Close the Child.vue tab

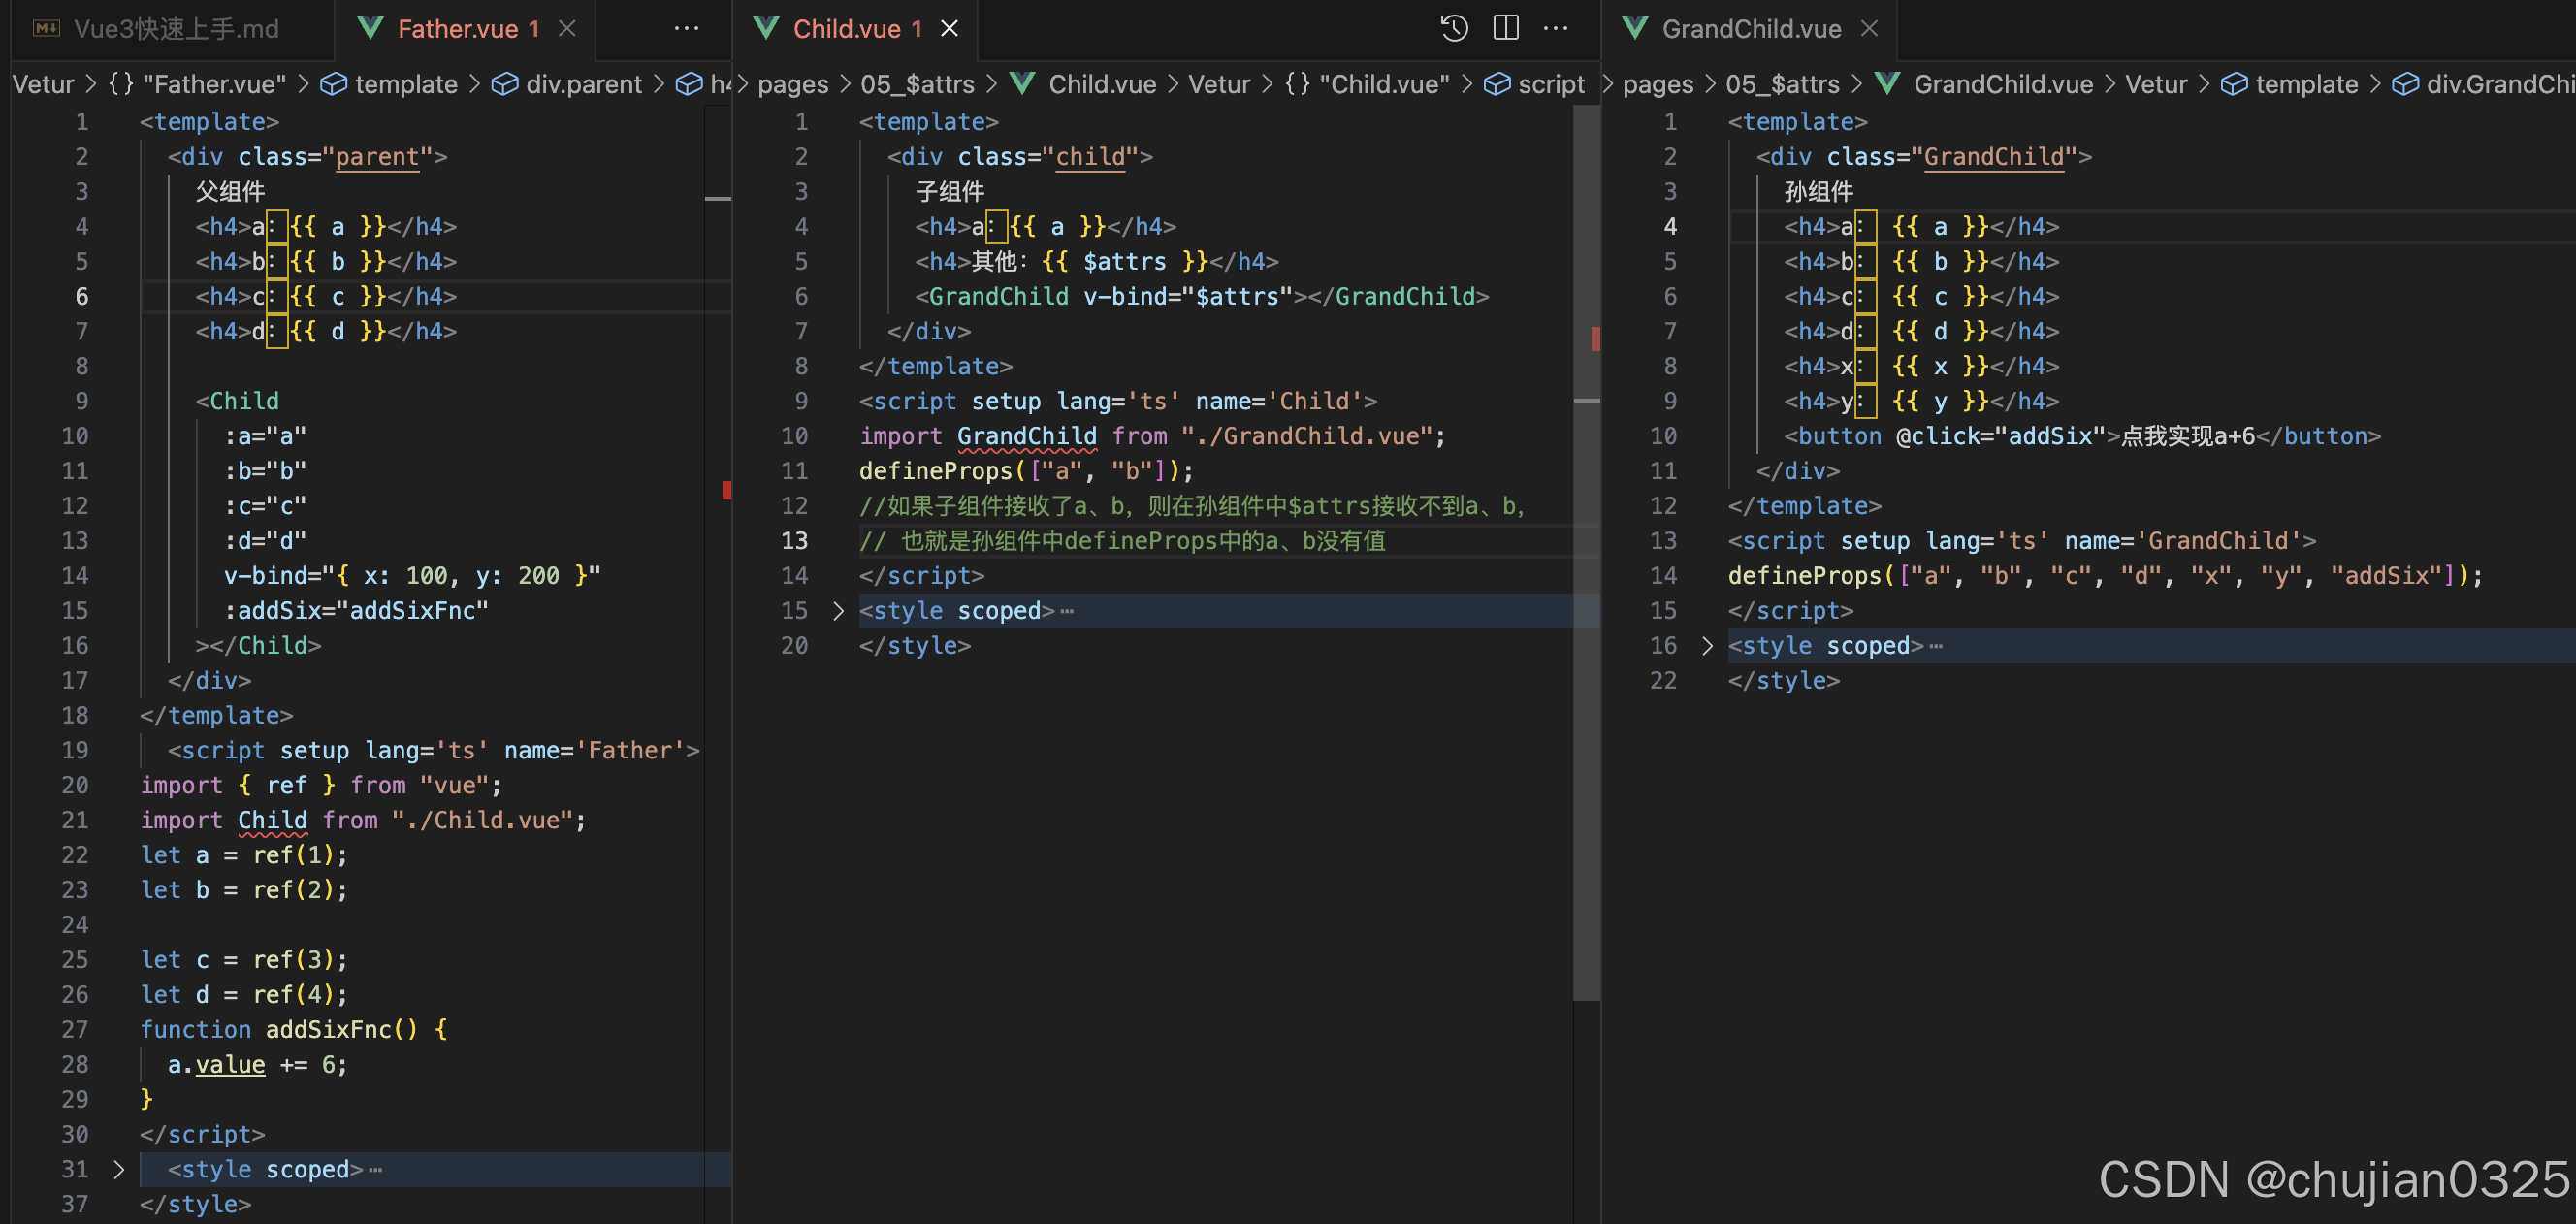pos(949,29)
